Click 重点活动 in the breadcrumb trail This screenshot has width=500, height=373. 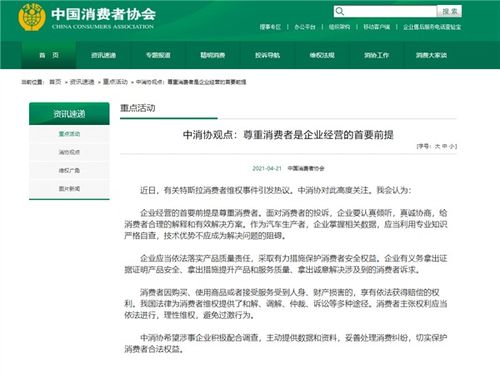[x=115, y=82]
